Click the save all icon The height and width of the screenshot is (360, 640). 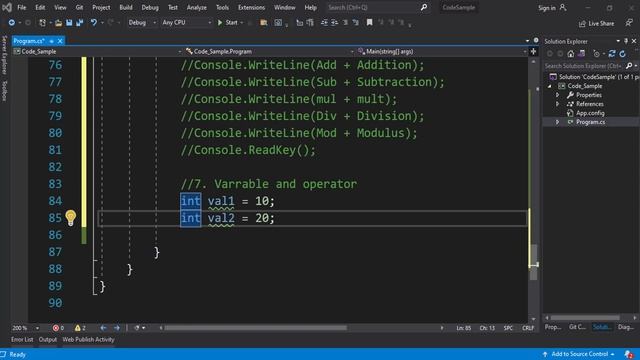click(80, 23)
